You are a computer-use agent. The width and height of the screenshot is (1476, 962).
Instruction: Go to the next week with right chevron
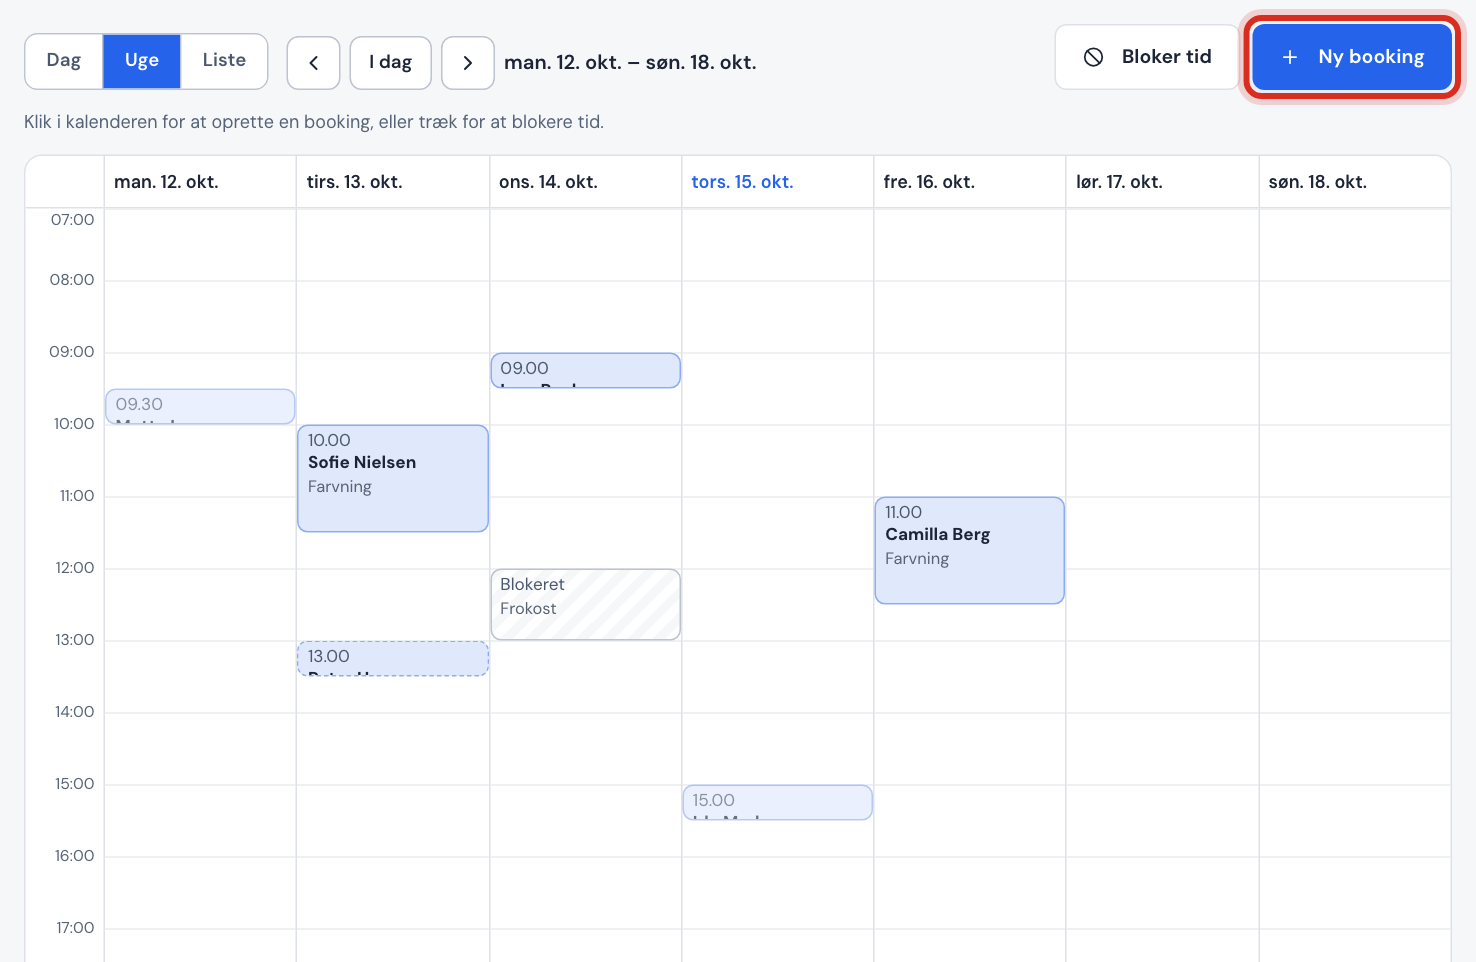(468, 63)
